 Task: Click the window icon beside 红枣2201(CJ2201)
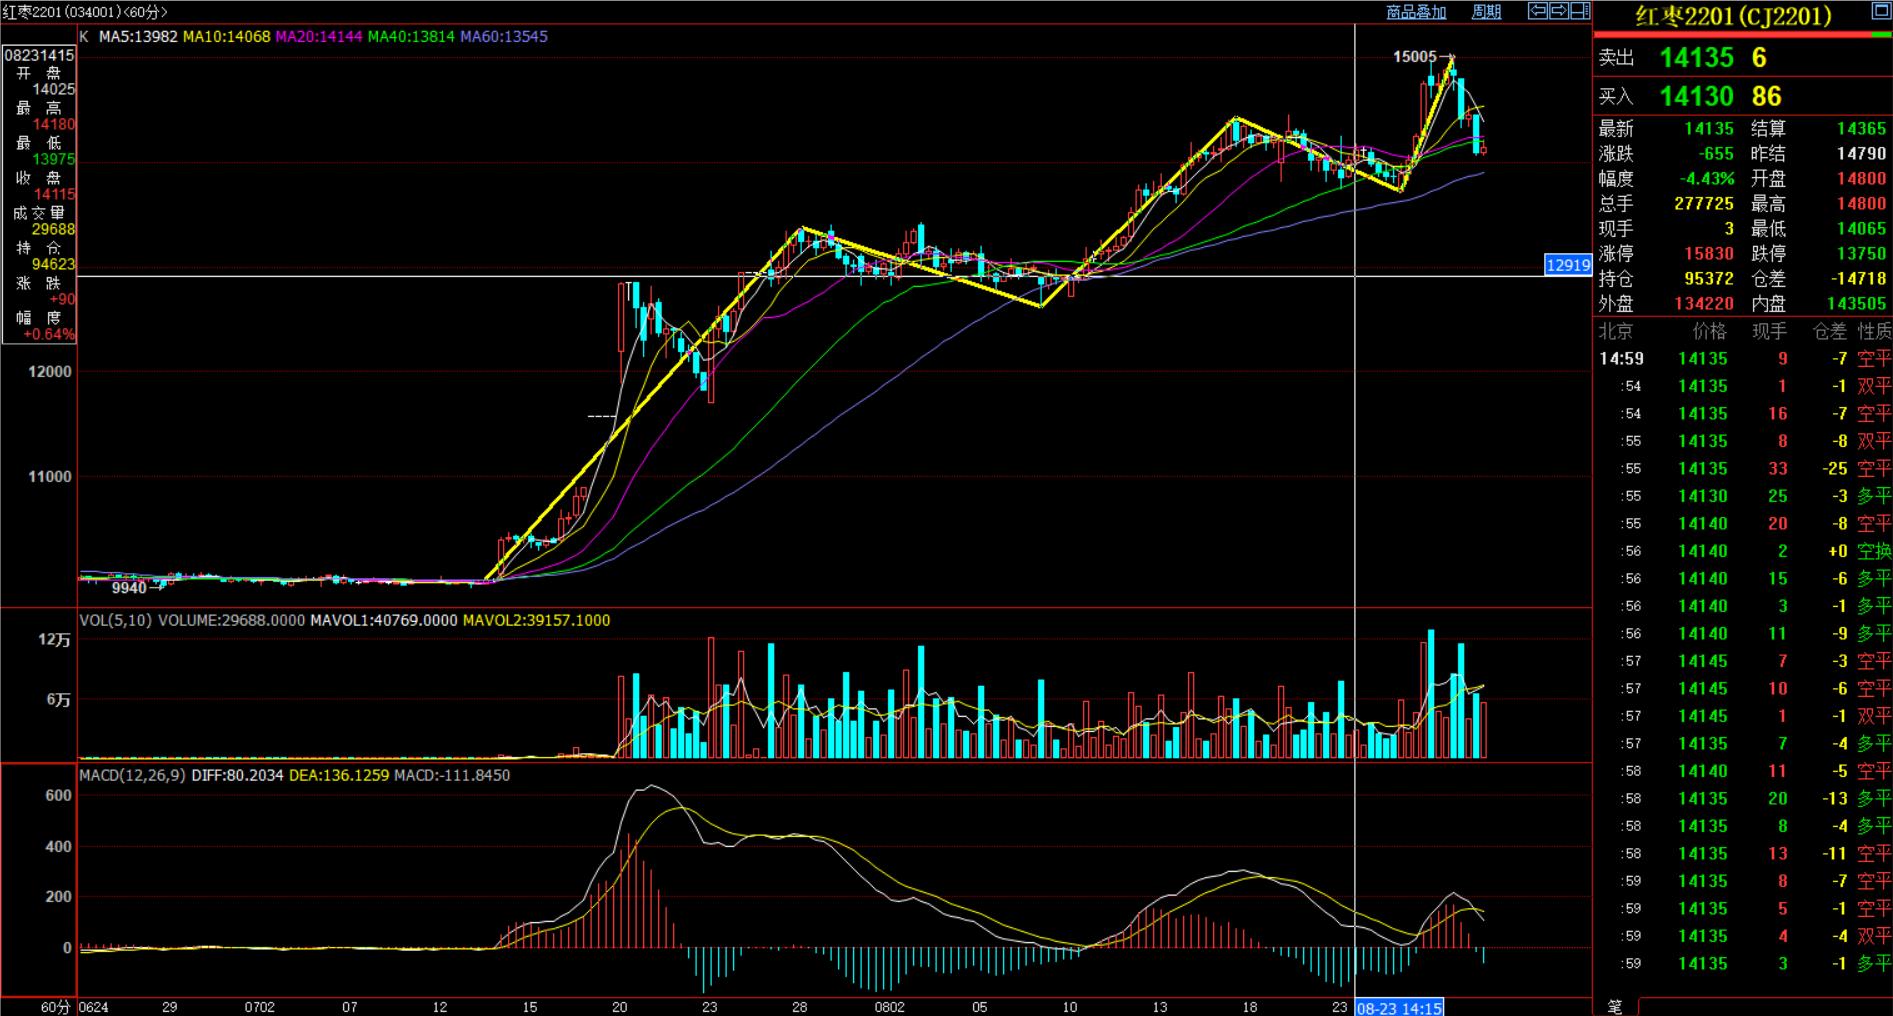pos(1880,12)
